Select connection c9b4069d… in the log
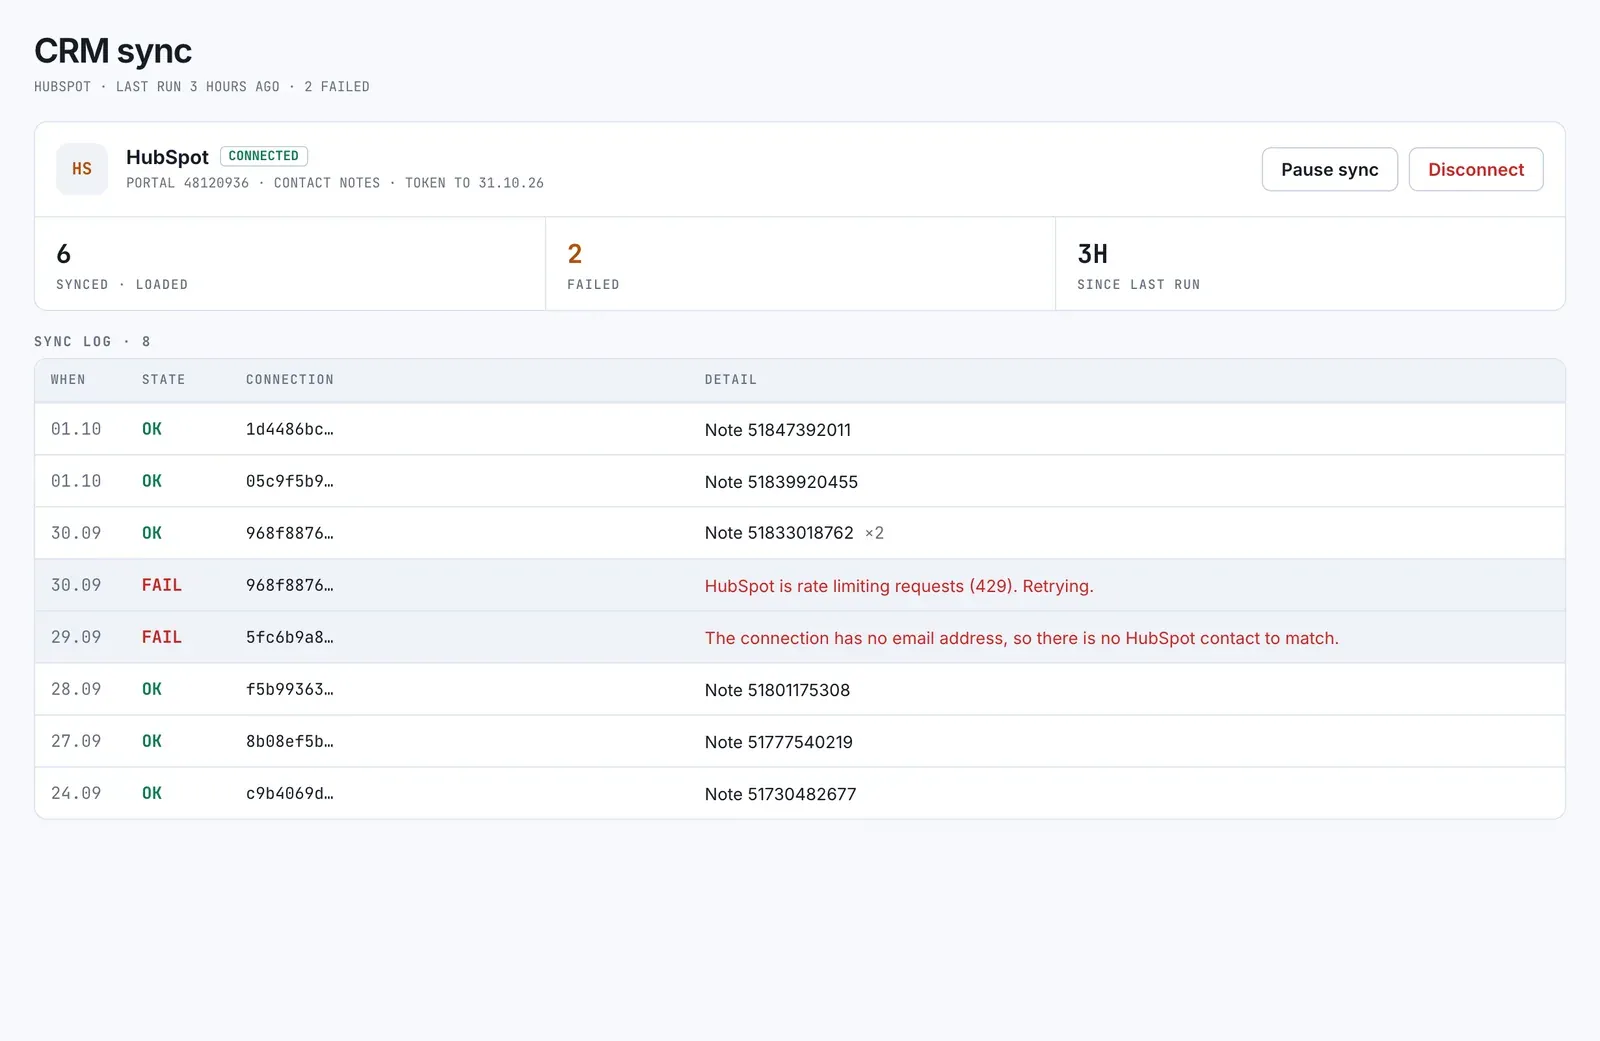This screenshot has height=1041, width=1600. pos(290,793)
